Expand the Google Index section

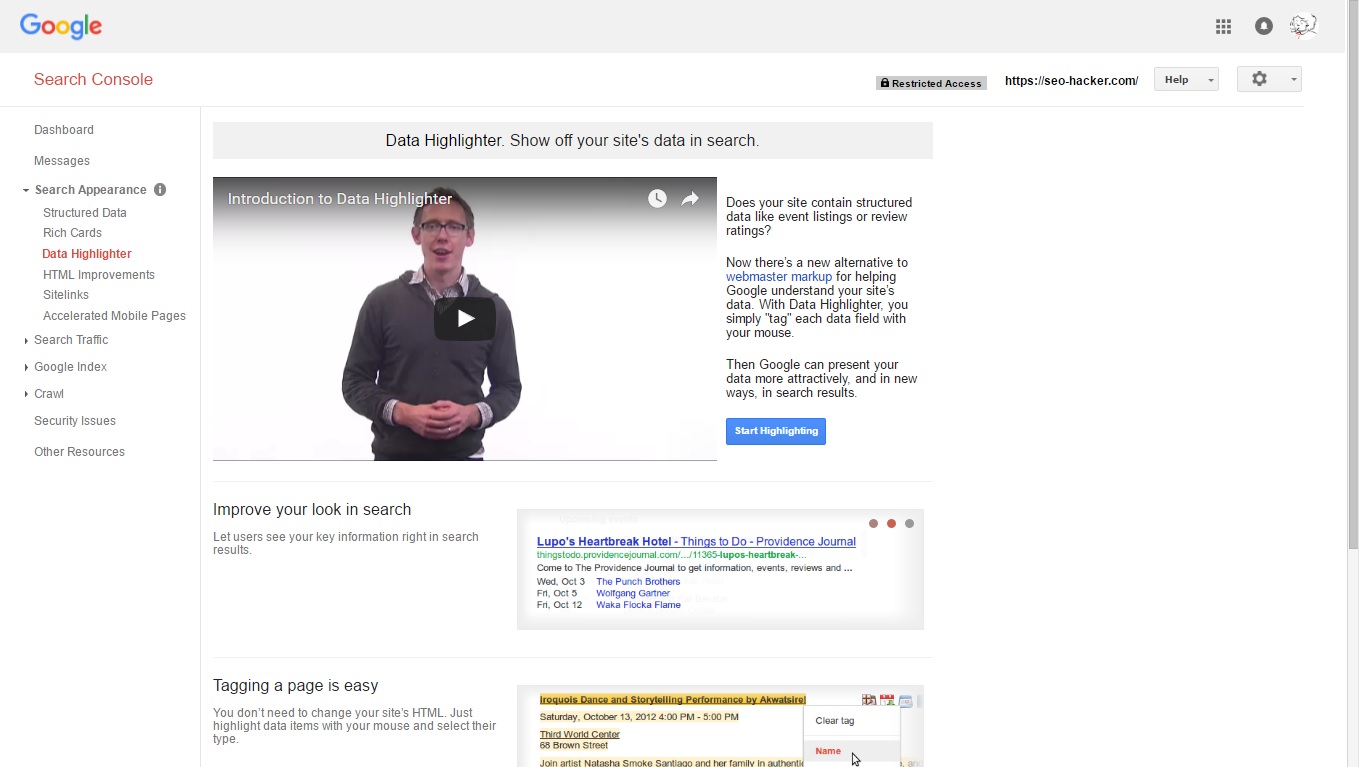pyautogui.click(x=70, y=367)
